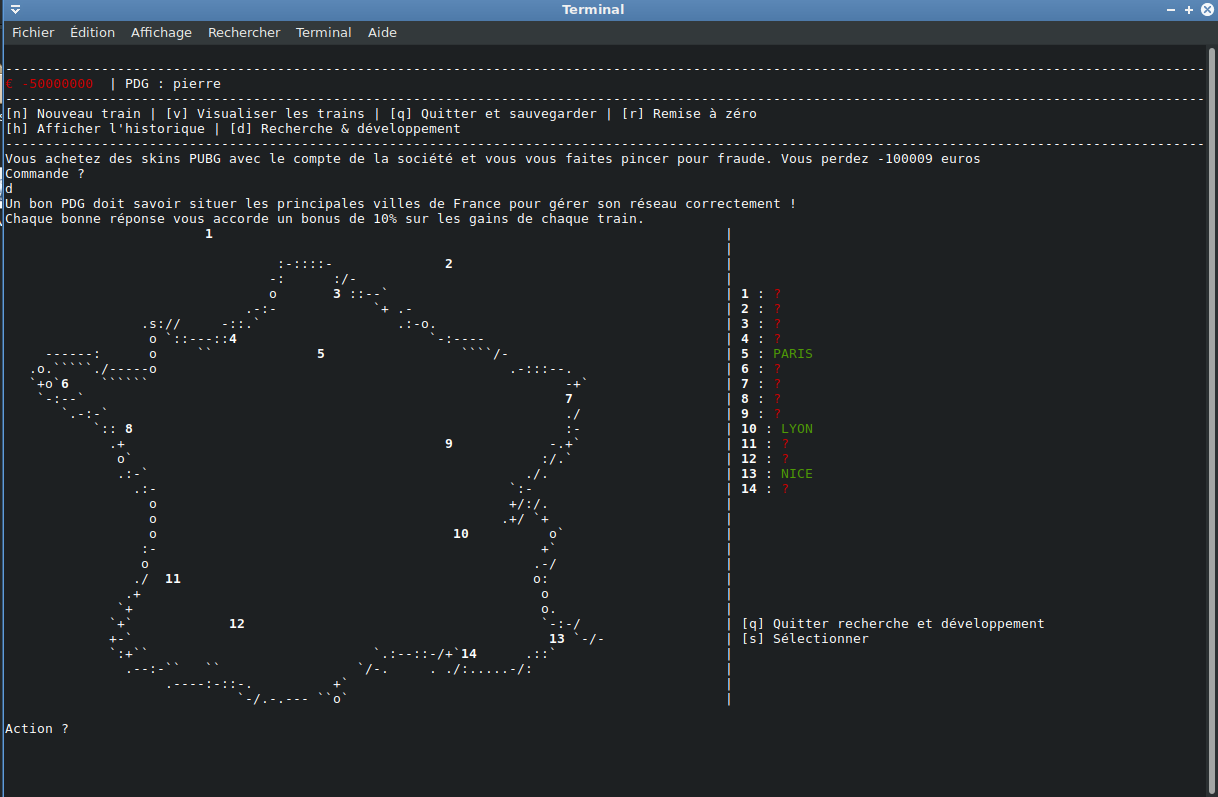Open the Édition menu
Screen dimensions: 1218x797
click(x=92, y=32)
